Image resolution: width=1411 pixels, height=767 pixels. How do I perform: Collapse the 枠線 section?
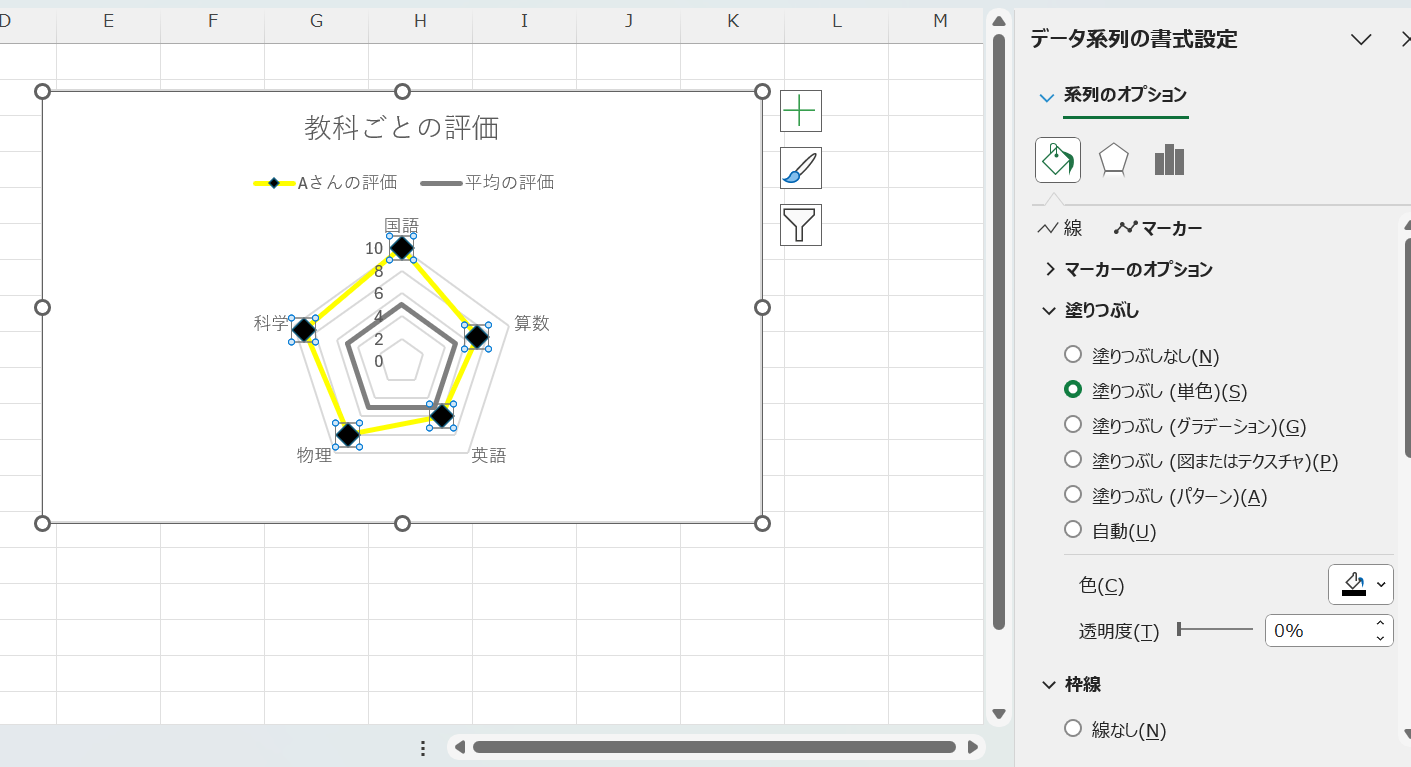tap(1048, 684)
